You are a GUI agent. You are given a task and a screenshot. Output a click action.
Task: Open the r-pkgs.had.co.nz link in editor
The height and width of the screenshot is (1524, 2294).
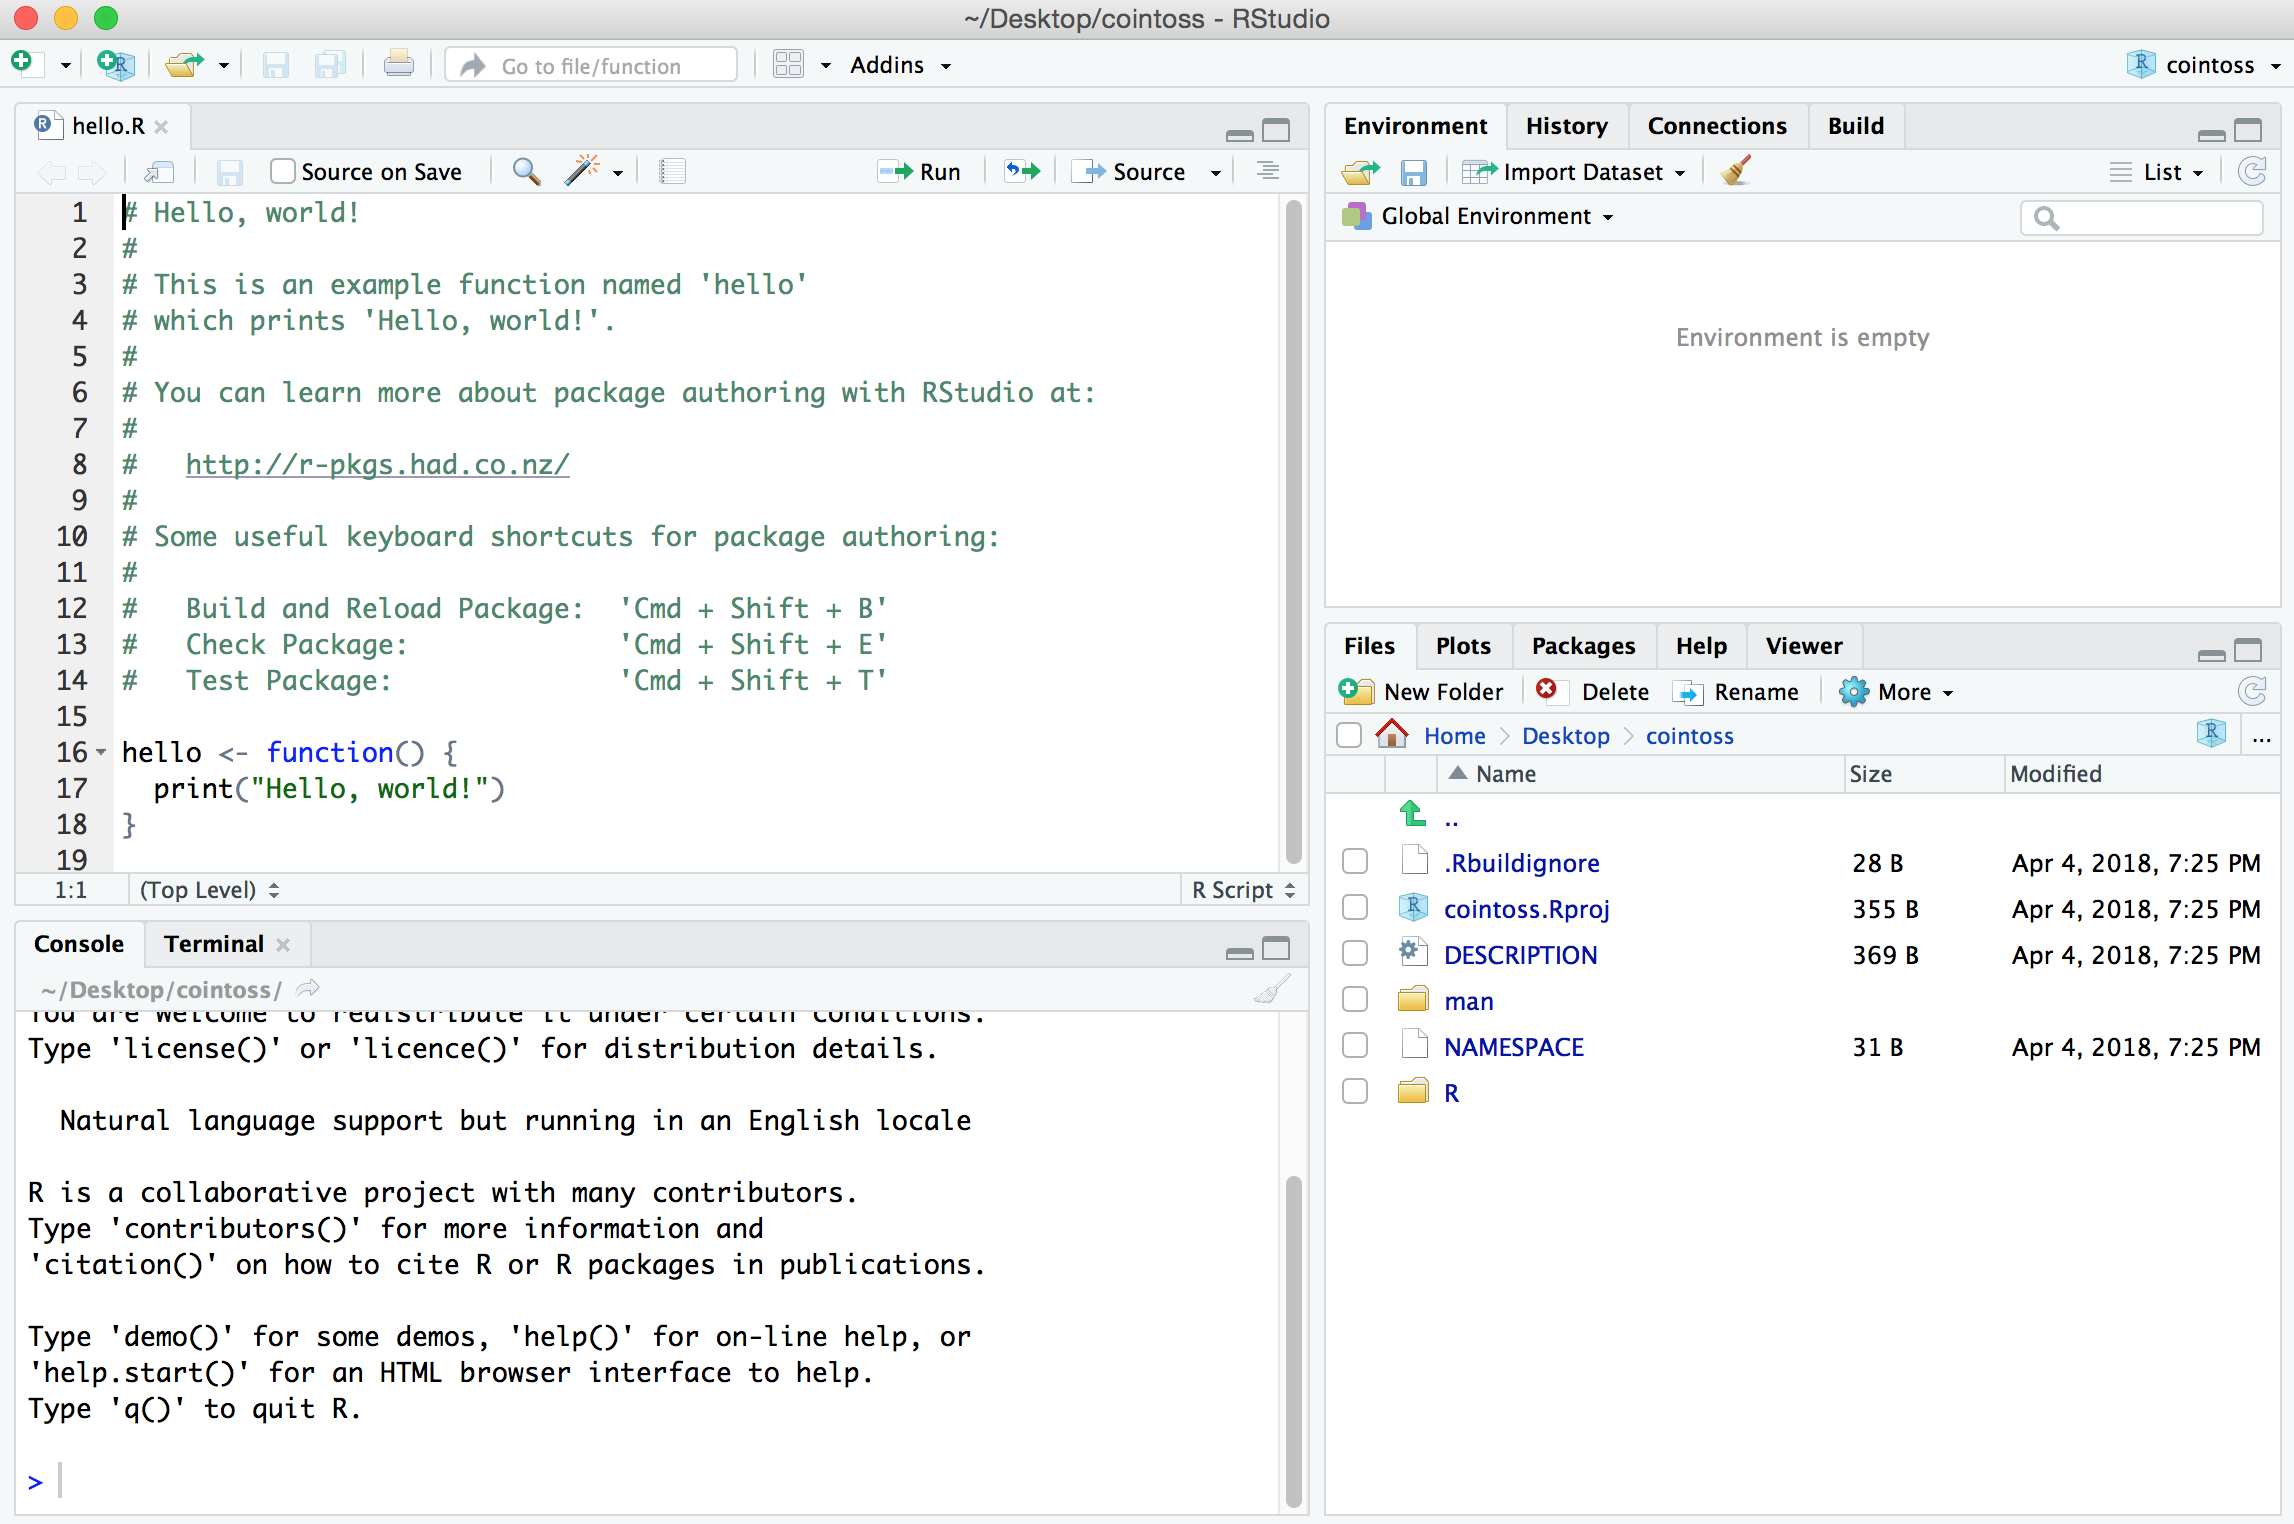point(377,464)
